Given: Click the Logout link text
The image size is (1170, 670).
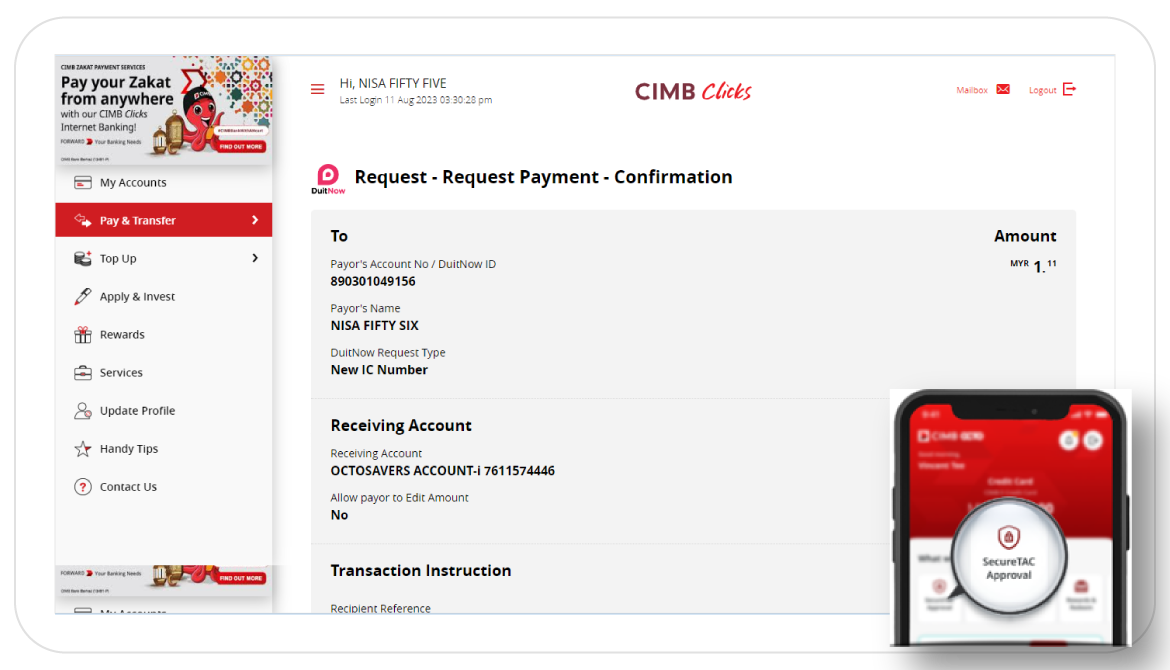Looking at the screenshot, I should click(1042, 90).
